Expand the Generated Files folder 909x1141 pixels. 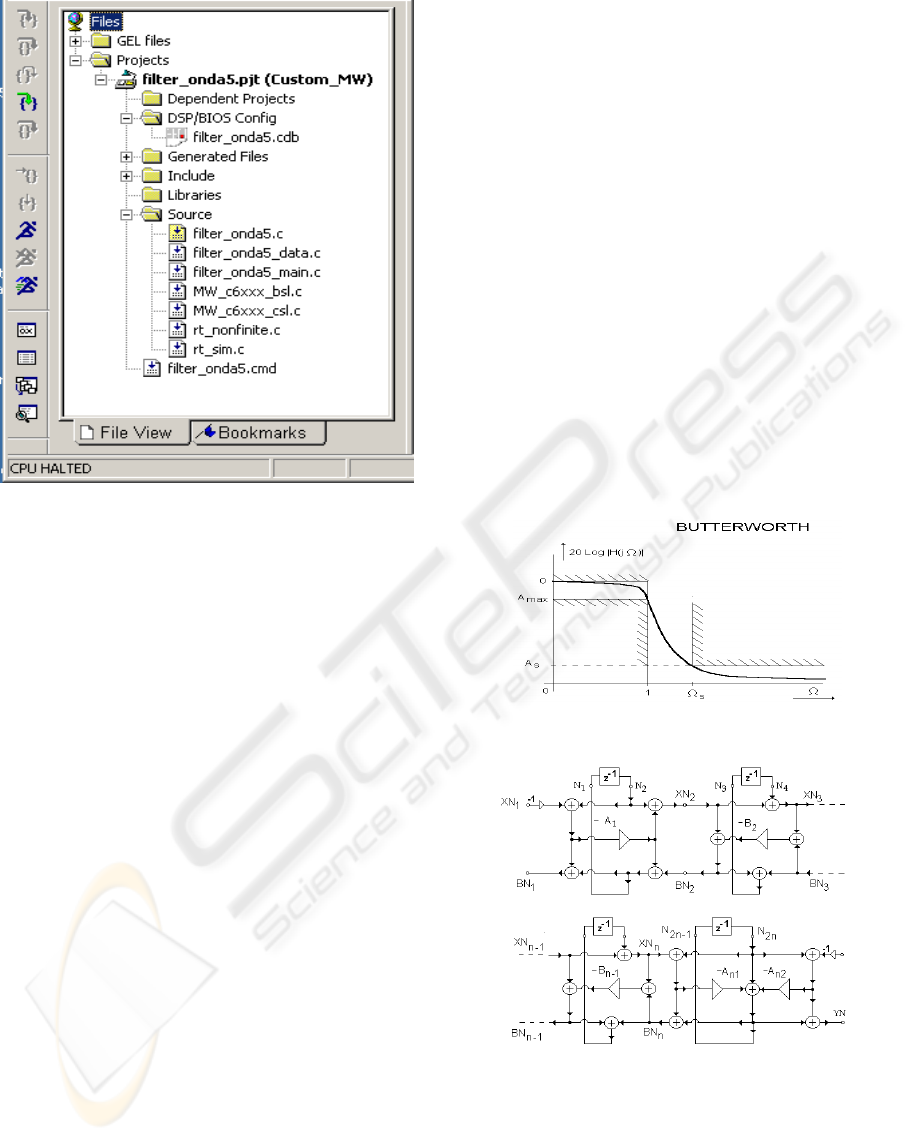(x=127, y=157)
